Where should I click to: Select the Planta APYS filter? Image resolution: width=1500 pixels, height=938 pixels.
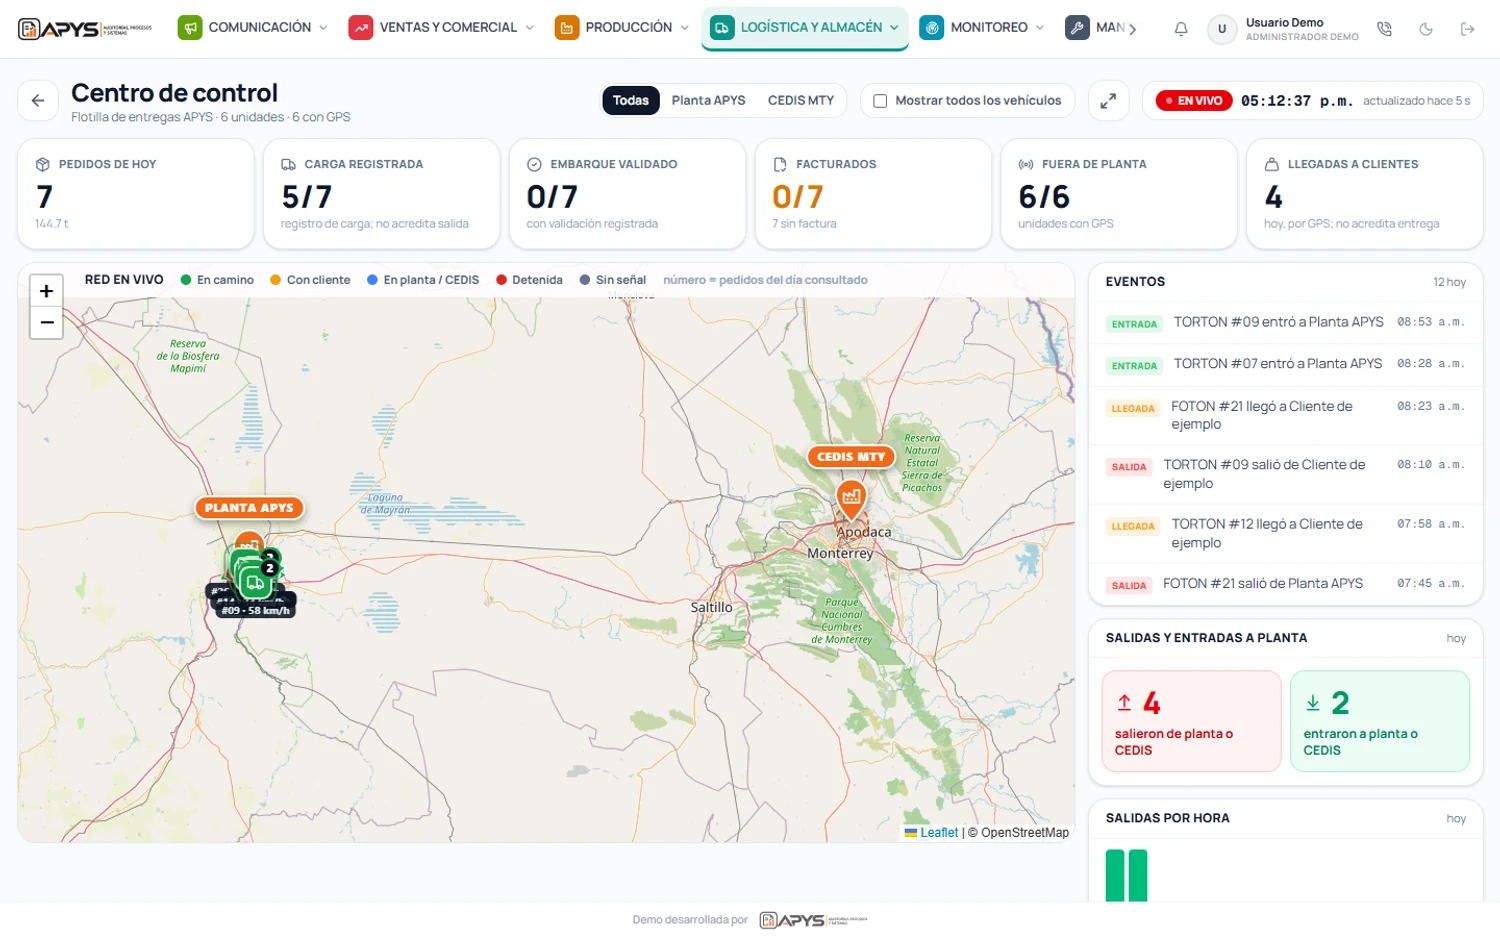click(x=708, y=100)
